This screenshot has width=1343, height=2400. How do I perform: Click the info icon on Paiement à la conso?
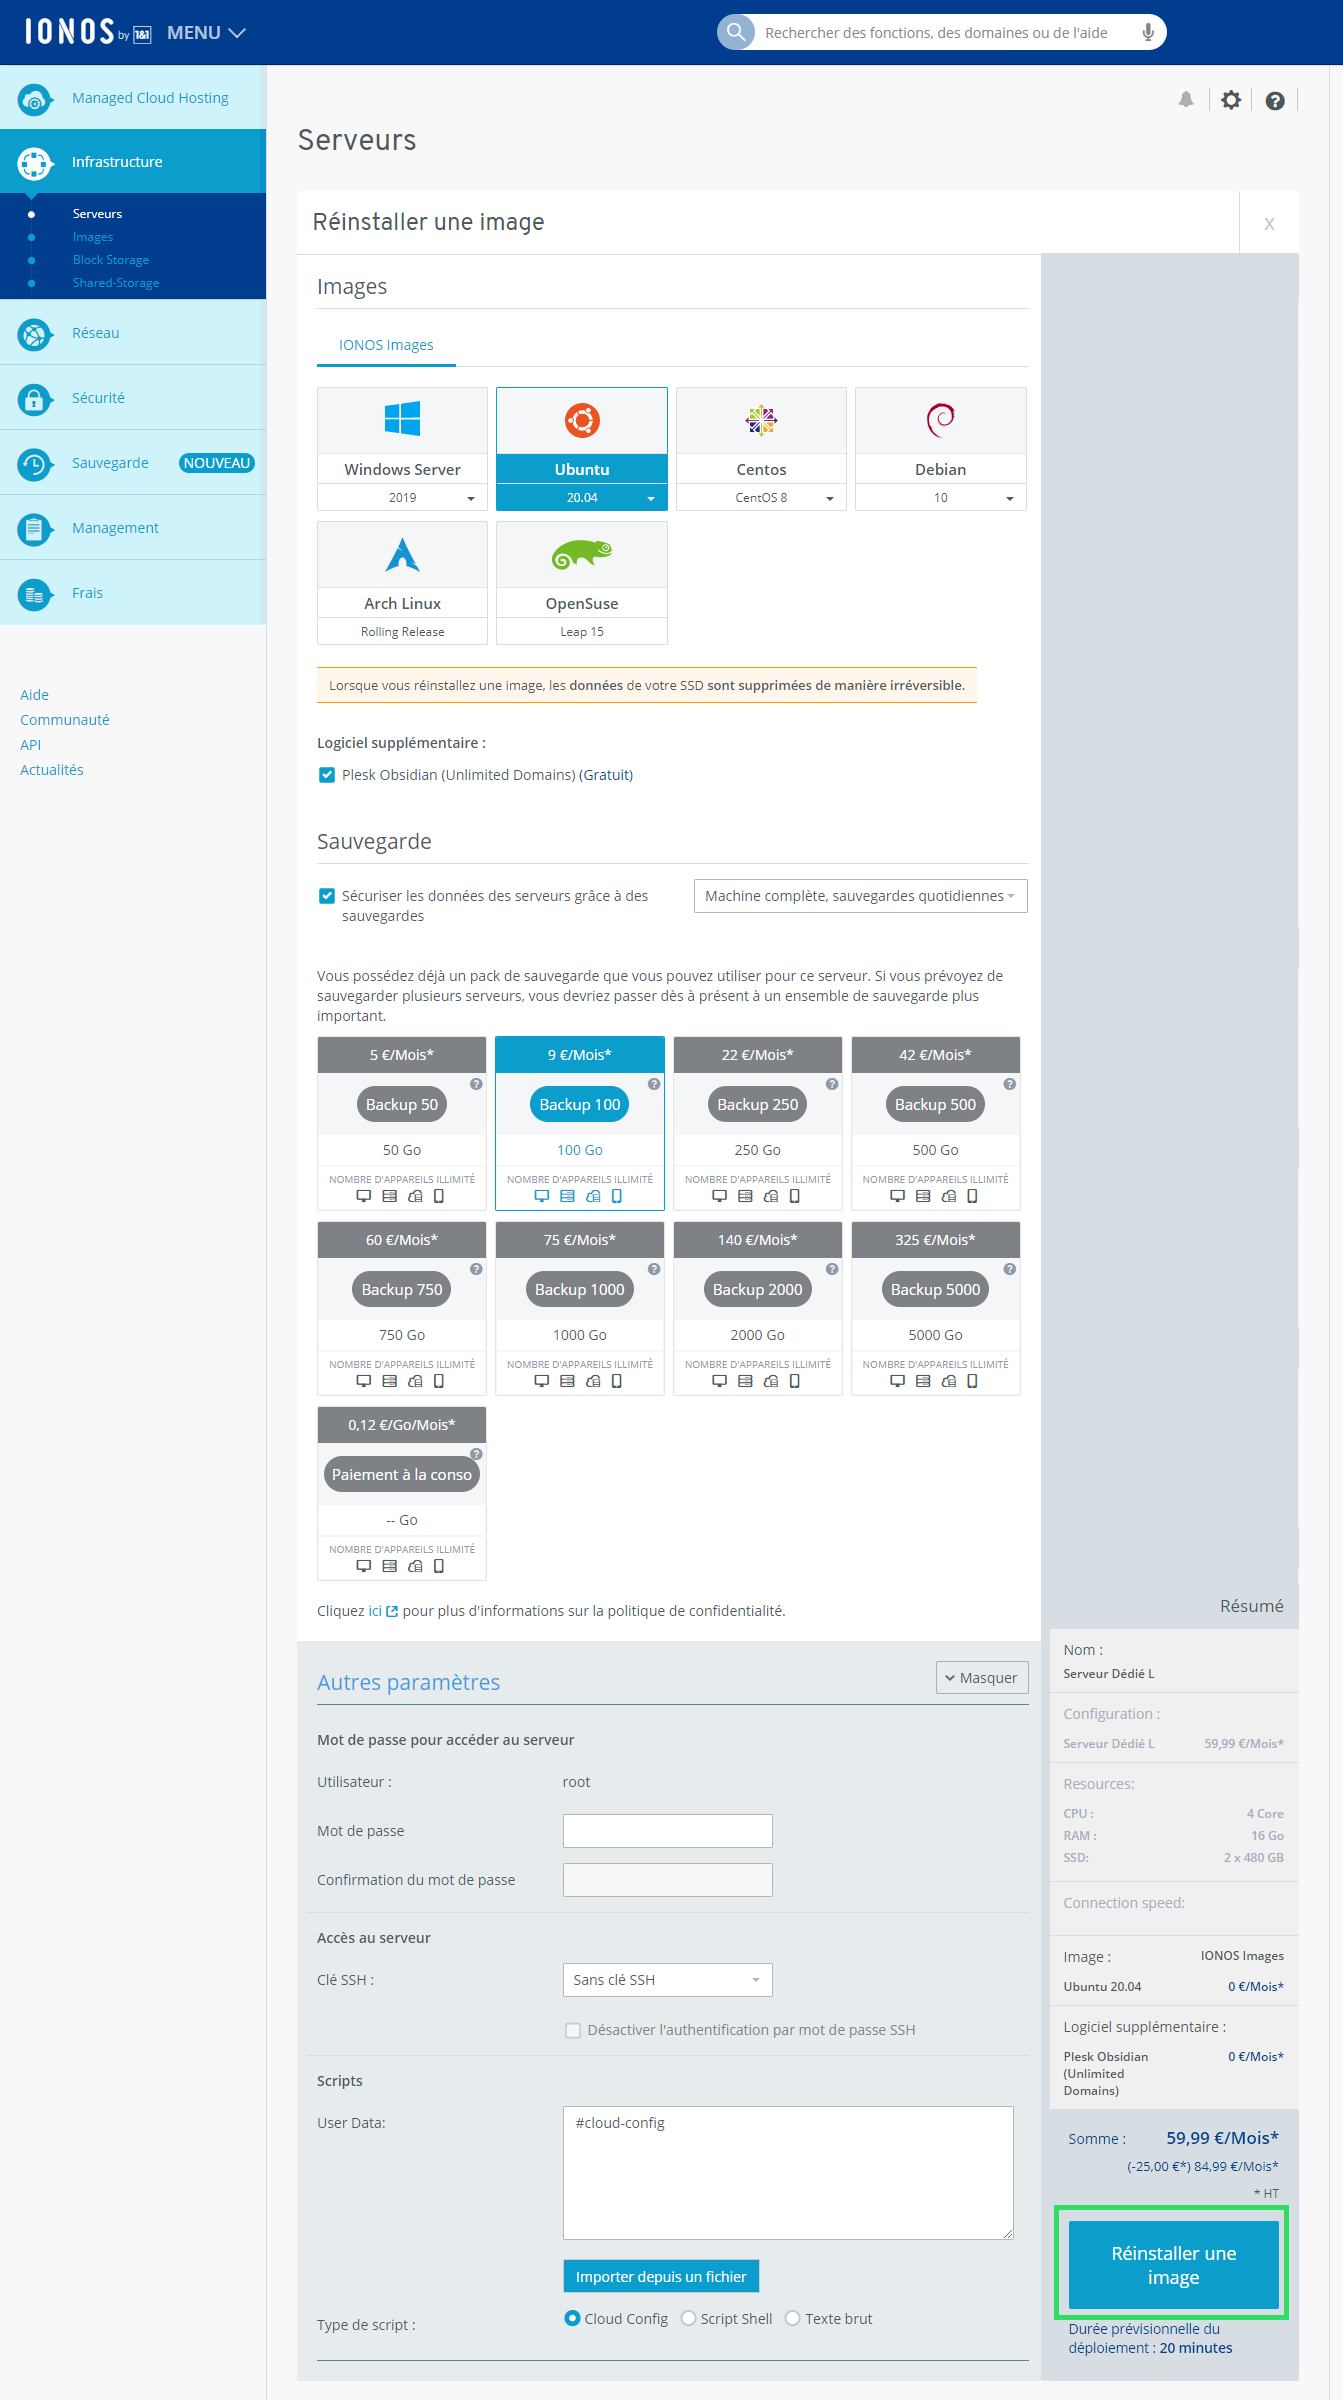click(x=476, y=1454)
